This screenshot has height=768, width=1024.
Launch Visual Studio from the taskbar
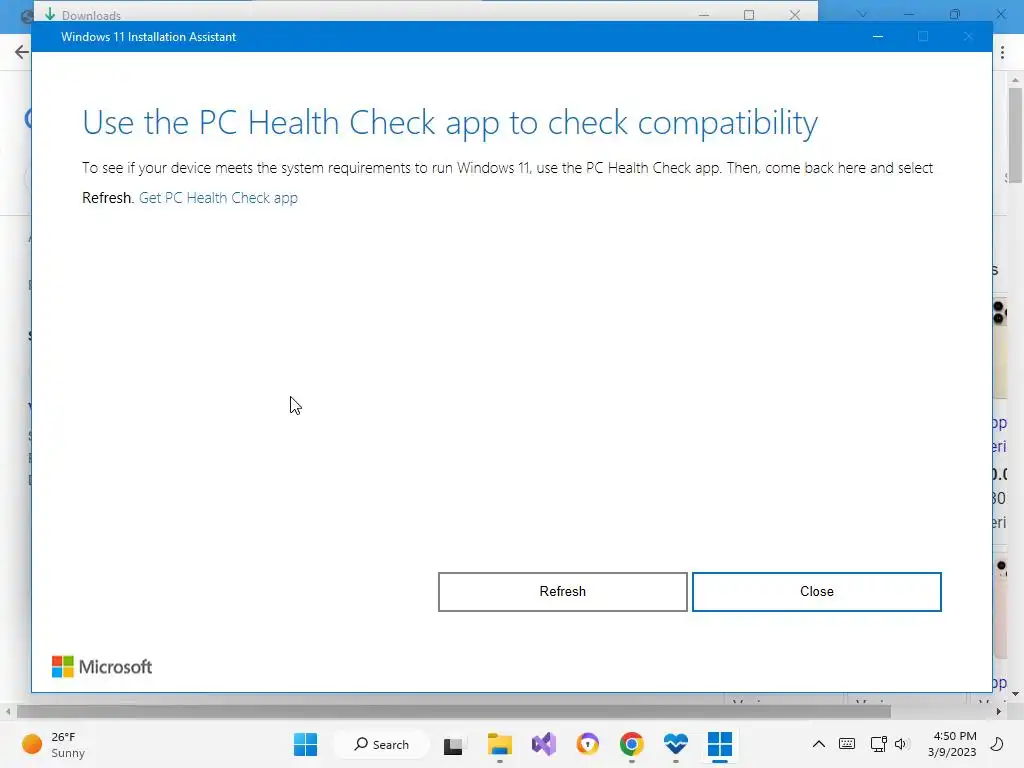(543, 744)
